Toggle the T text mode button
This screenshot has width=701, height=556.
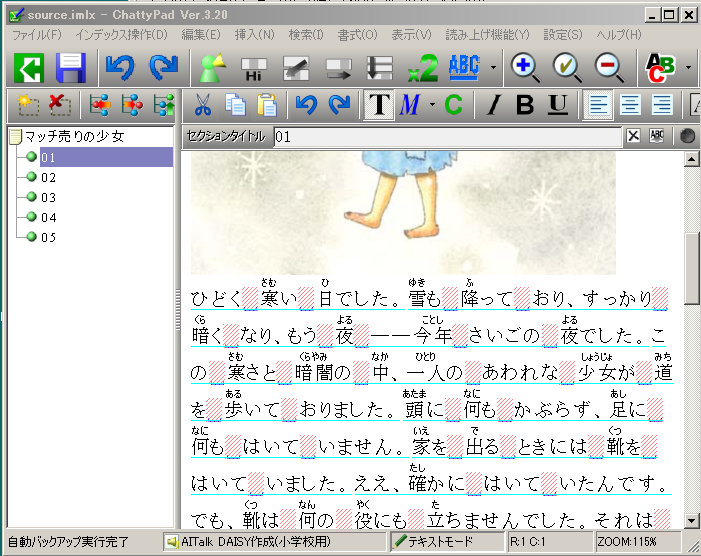(x=379, y=105)
